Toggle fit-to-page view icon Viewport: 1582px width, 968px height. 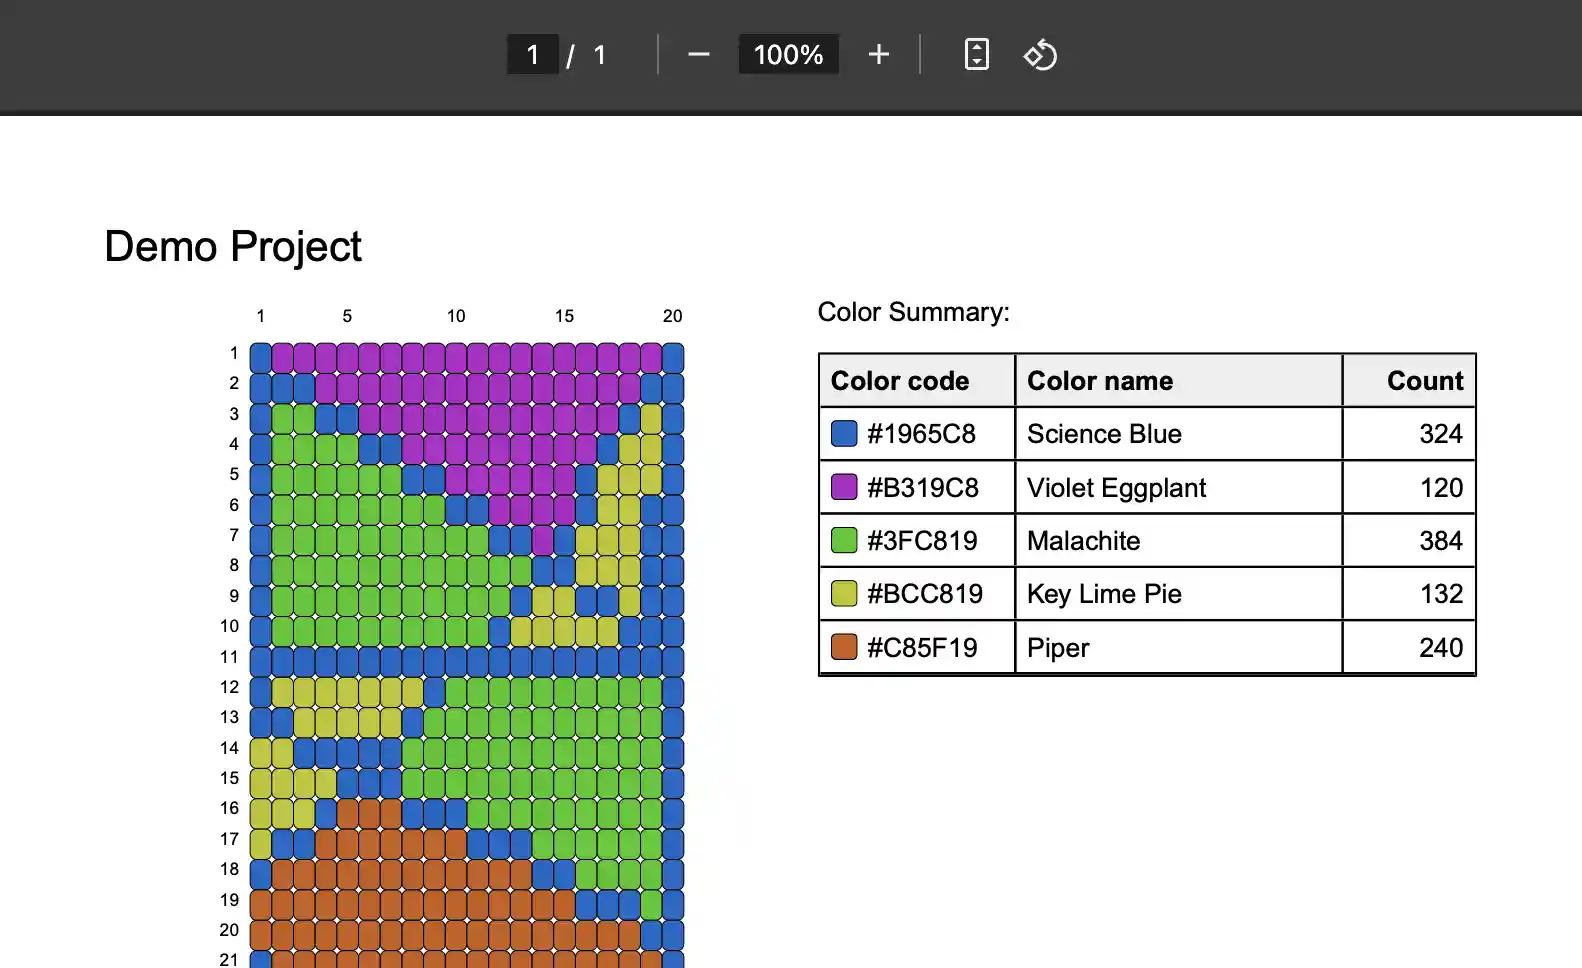tap(976, 54)
